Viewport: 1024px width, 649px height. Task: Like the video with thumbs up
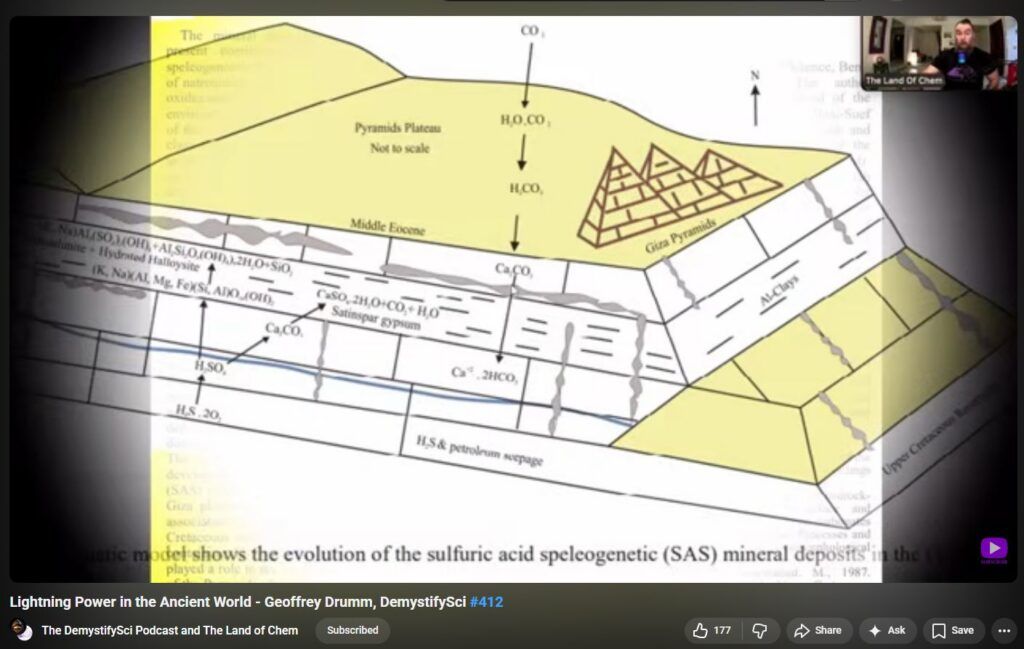click(x=712, y=630)
